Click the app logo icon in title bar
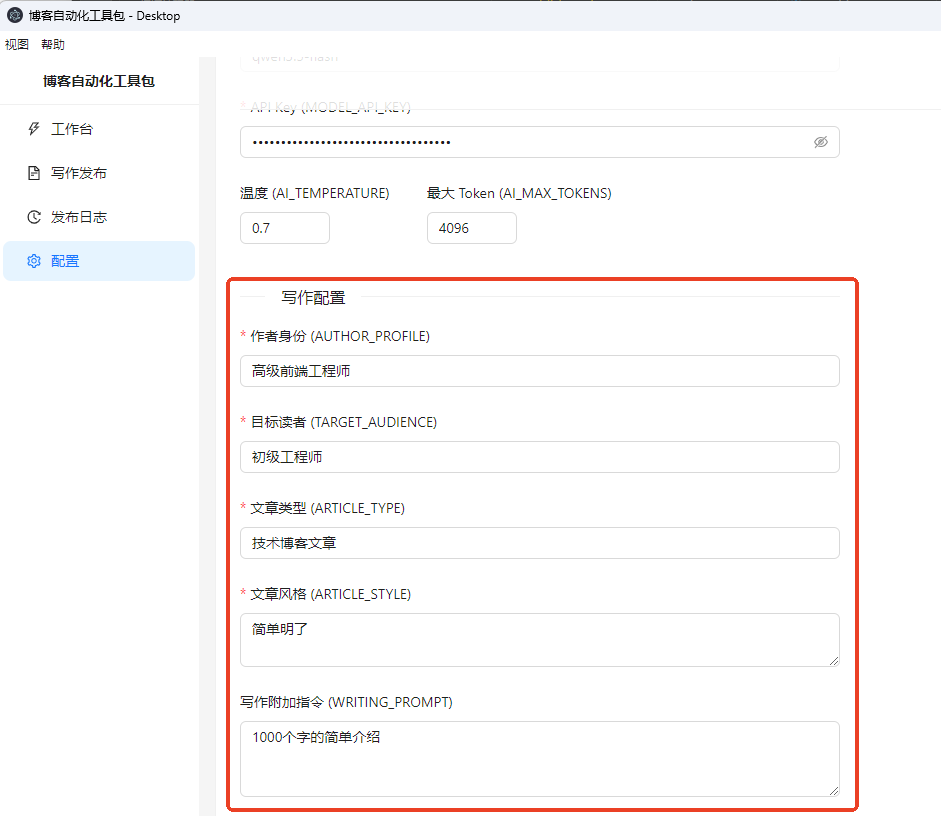Image resolution: width=941 pixels, height=816 pixels. pyautogui.click(x=14, y=16)
